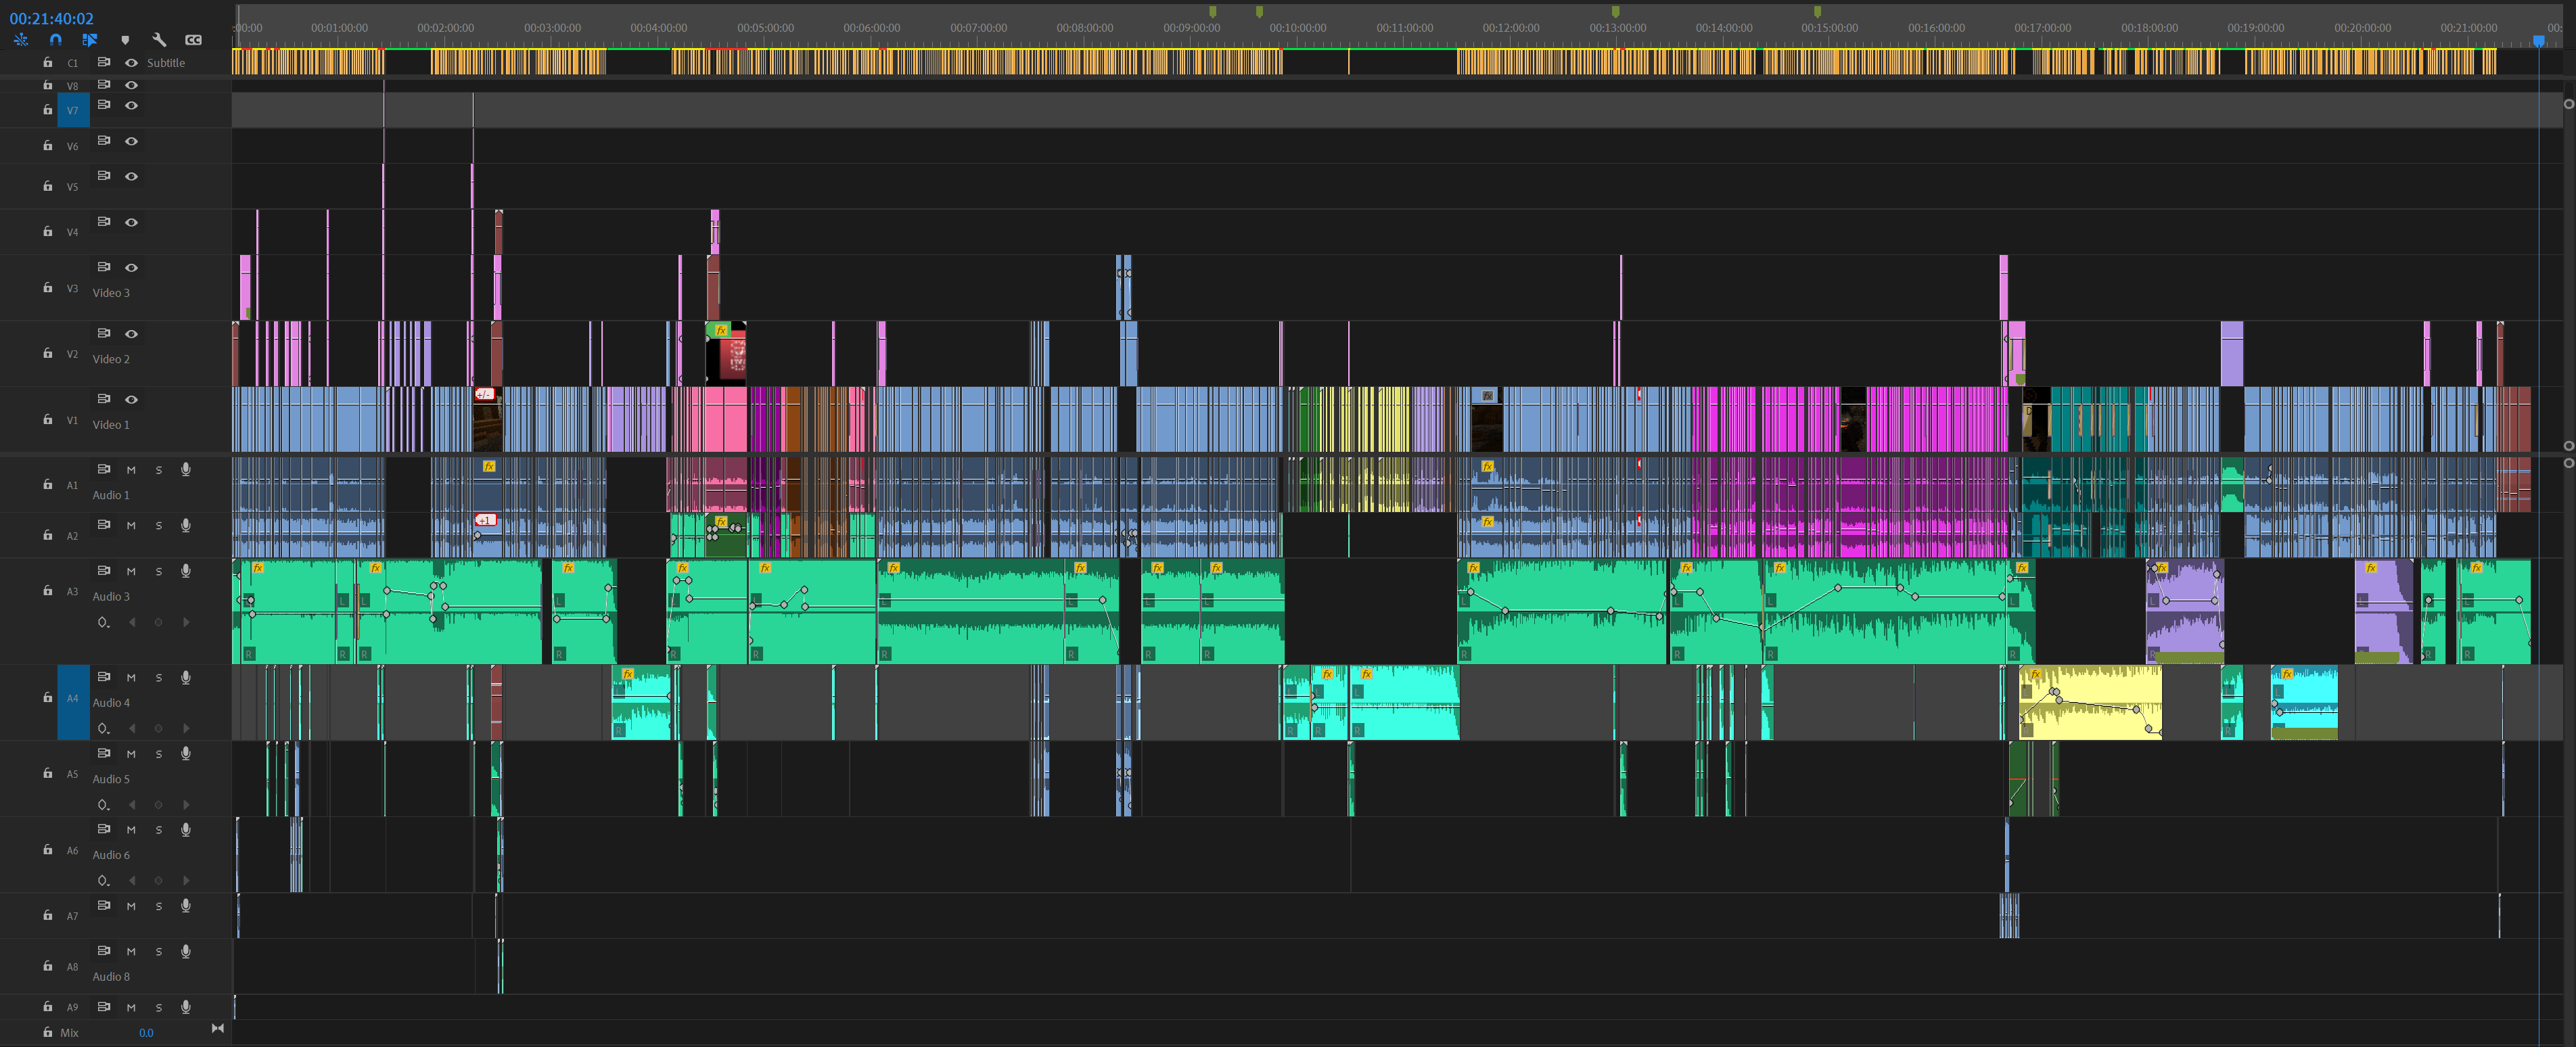2576x1047 pixels.
Task: Click the Mix track volume value 0.0
Action: [x=146, y=1032]
